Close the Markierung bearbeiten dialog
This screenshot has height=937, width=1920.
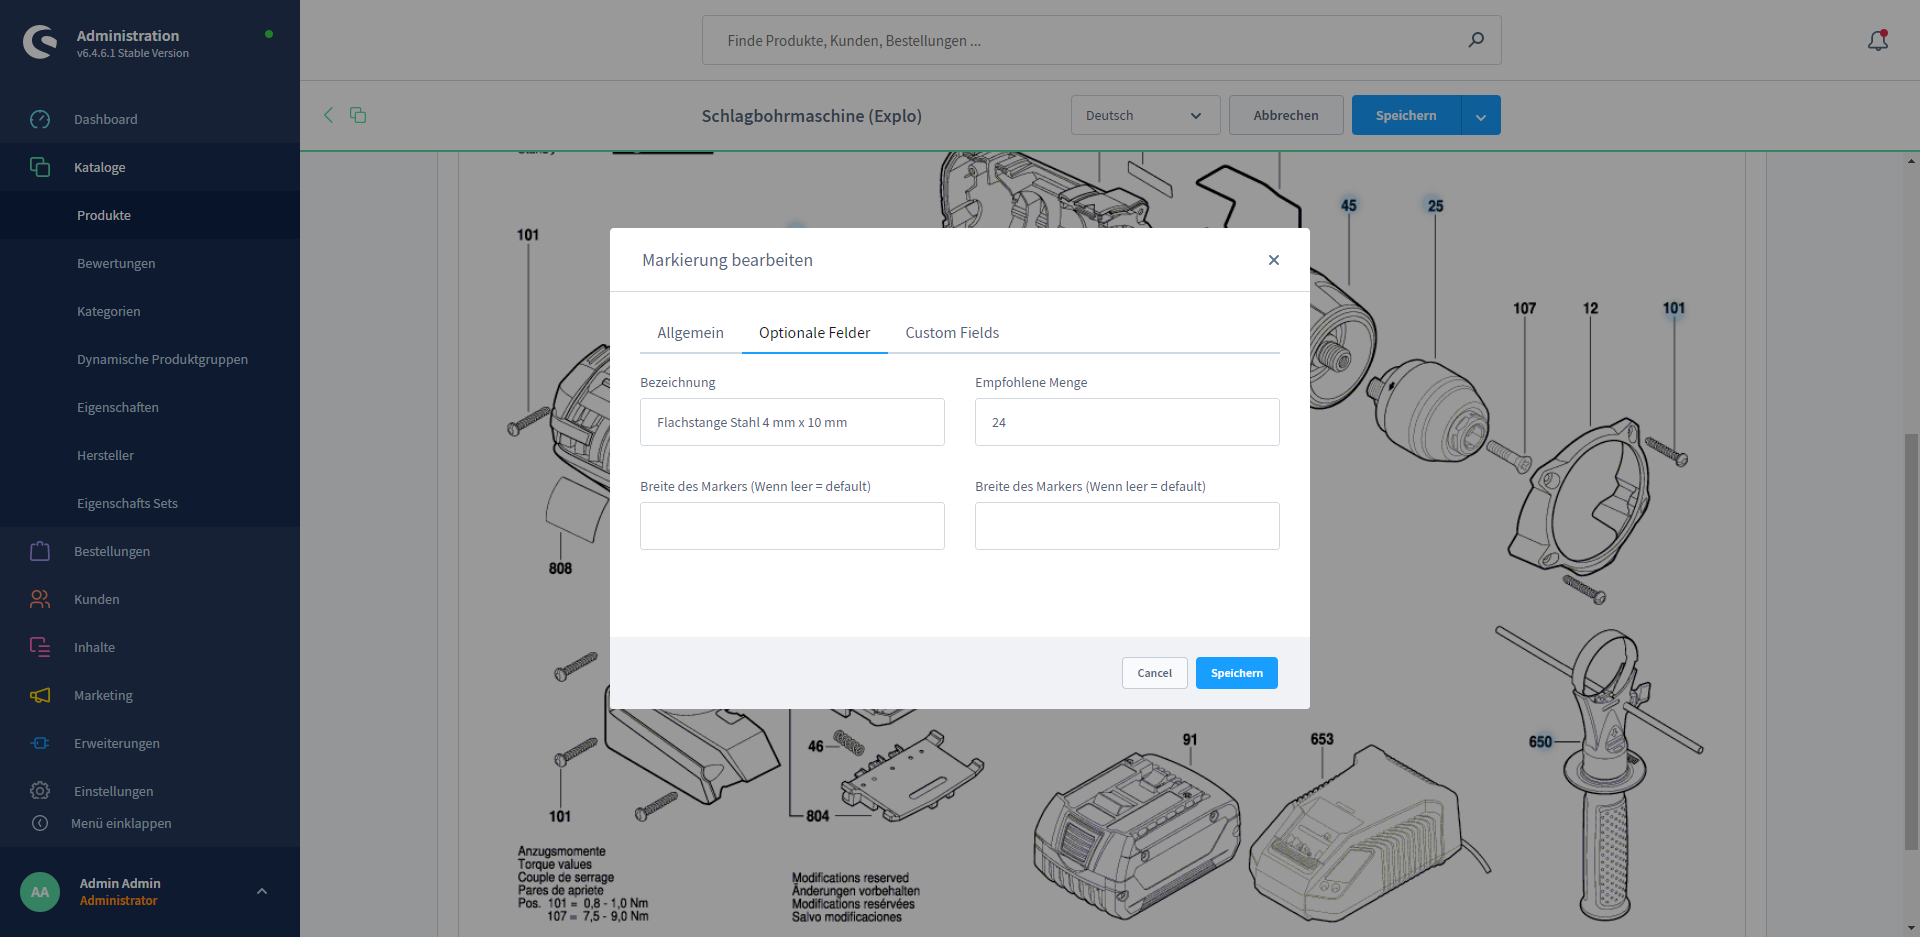pos(1273,260)
